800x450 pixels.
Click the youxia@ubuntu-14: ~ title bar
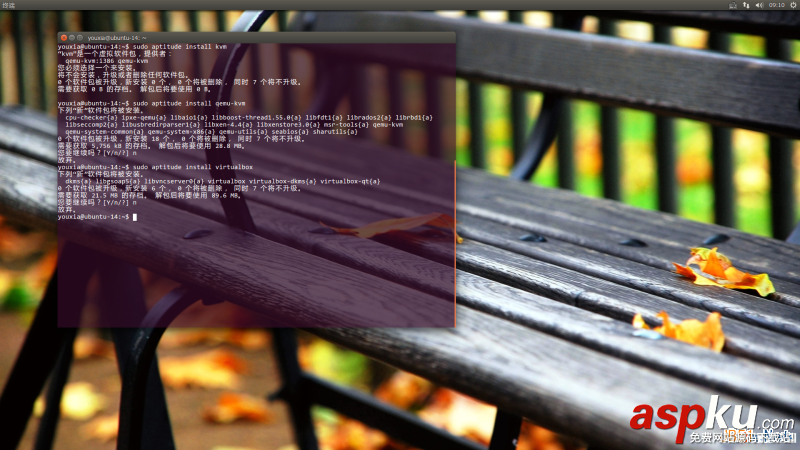257,38
